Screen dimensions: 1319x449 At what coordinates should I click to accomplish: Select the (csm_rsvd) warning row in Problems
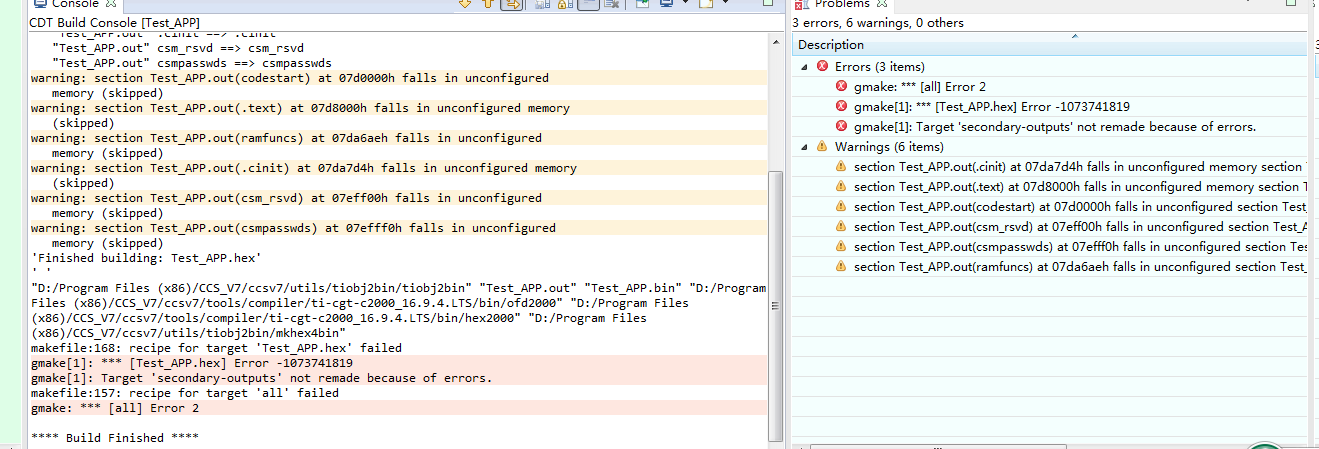click(x=1050, y=227)
